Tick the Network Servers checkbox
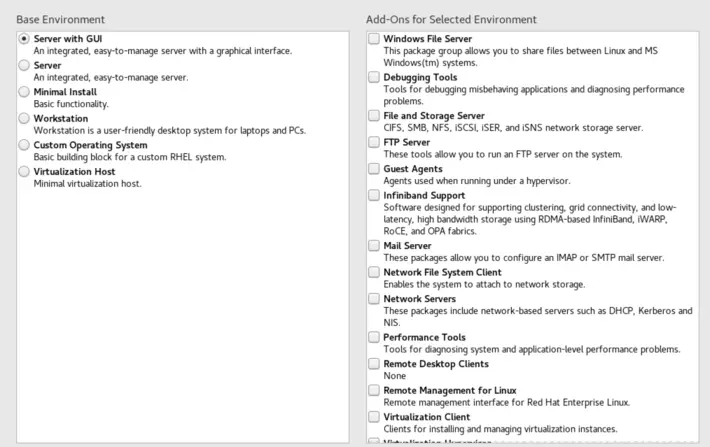The height and width of the screenshot is (447, 710). (x=373, y=299)
